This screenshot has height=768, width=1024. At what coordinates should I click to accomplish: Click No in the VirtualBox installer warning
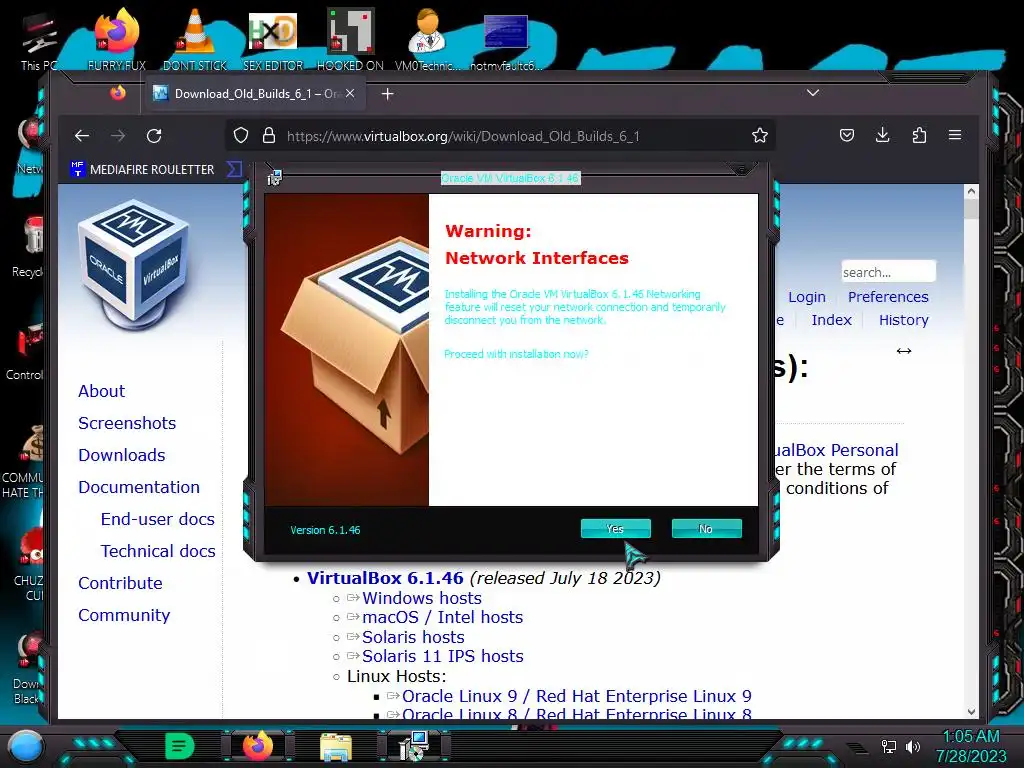[x=706, y=528]
